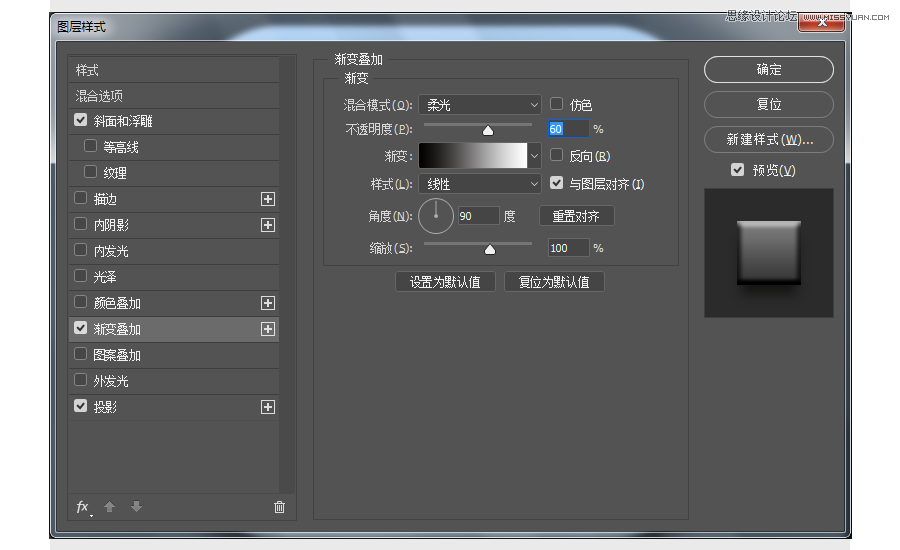The width and height of the screenshot is (900, 550).
Task: Select 混合选项 blending options
Action: pos(173,96)
